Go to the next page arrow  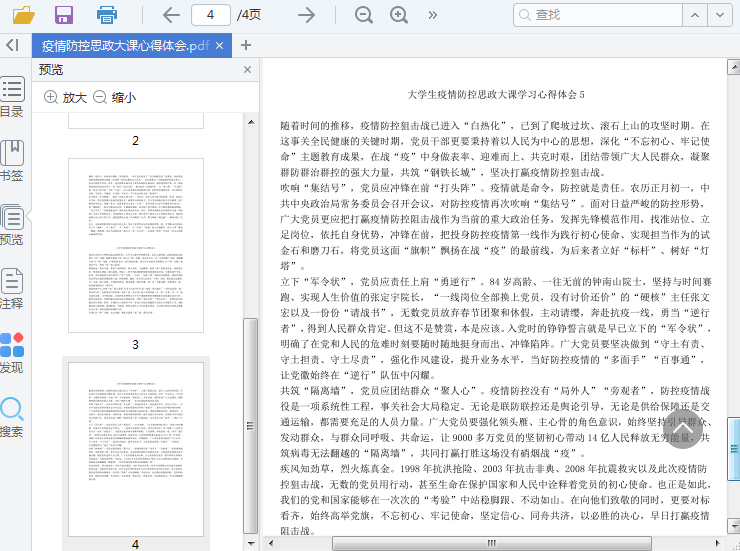point(306,15)
